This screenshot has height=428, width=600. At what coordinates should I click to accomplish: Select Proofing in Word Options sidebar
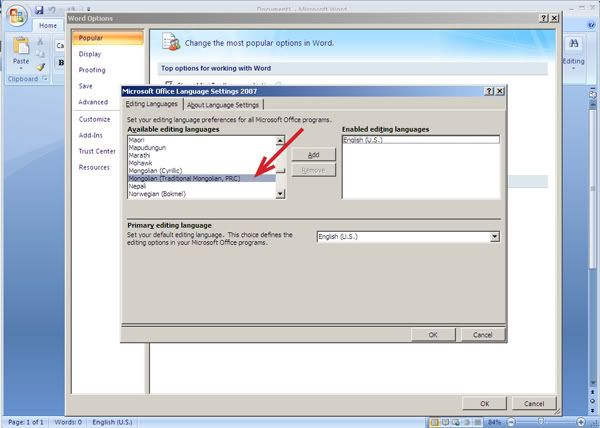tap(92, 70)
